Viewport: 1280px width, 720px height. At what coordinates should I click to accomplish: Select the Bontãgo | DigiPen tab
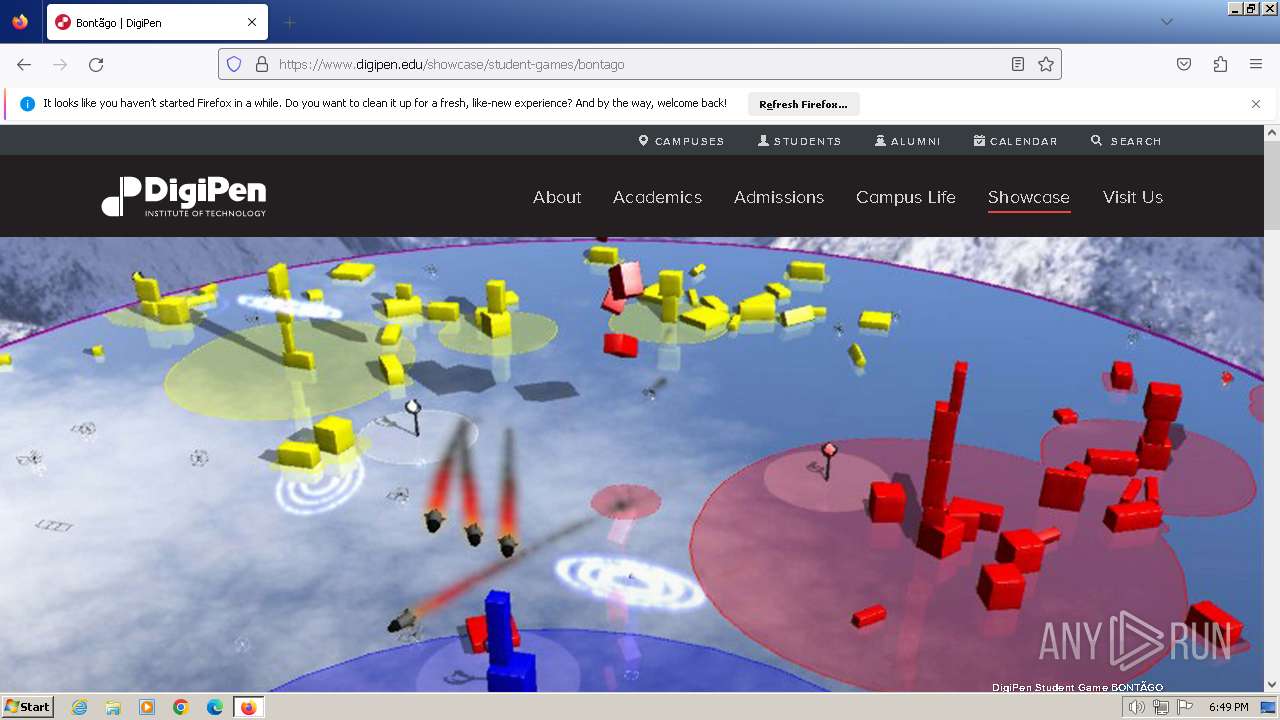pyautogui.click(x=156, y=22)
